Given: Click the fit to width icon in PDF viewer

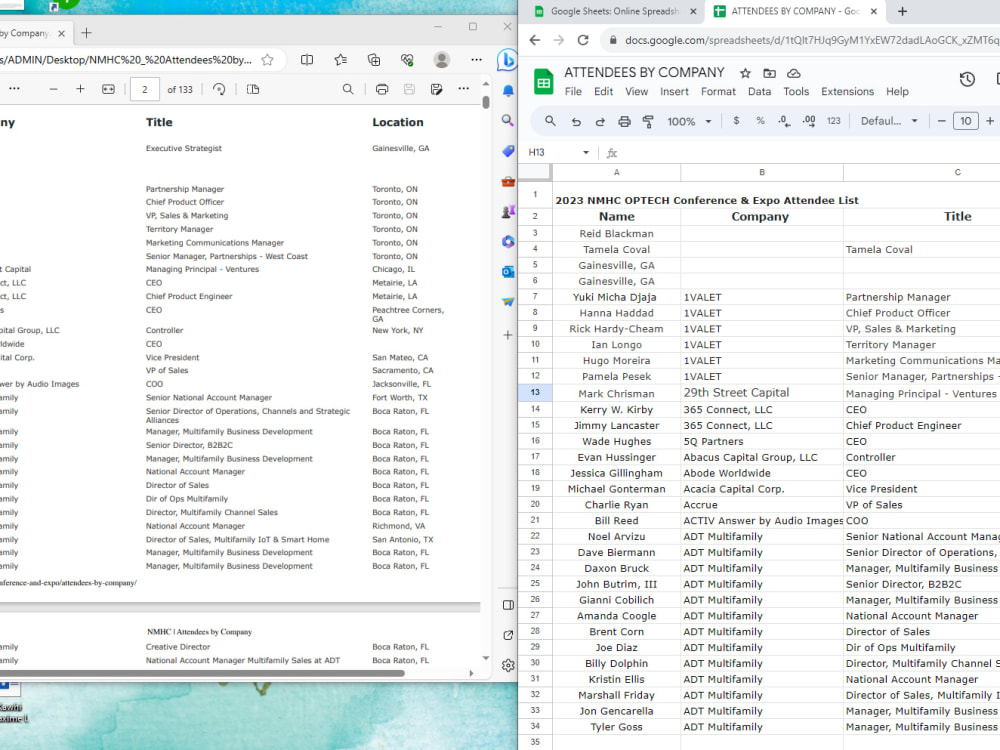Looking at the screenshot, I should pos(108,89).
